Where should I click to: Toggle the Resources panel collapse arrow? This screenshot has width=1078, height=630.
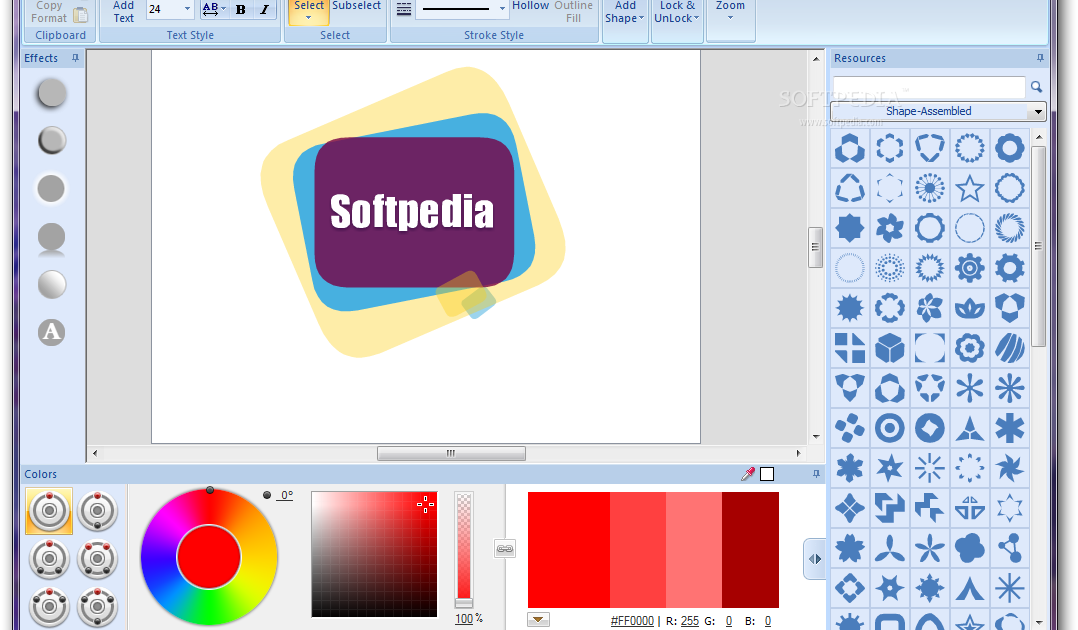pyautogui.click(x=815, y=559)
